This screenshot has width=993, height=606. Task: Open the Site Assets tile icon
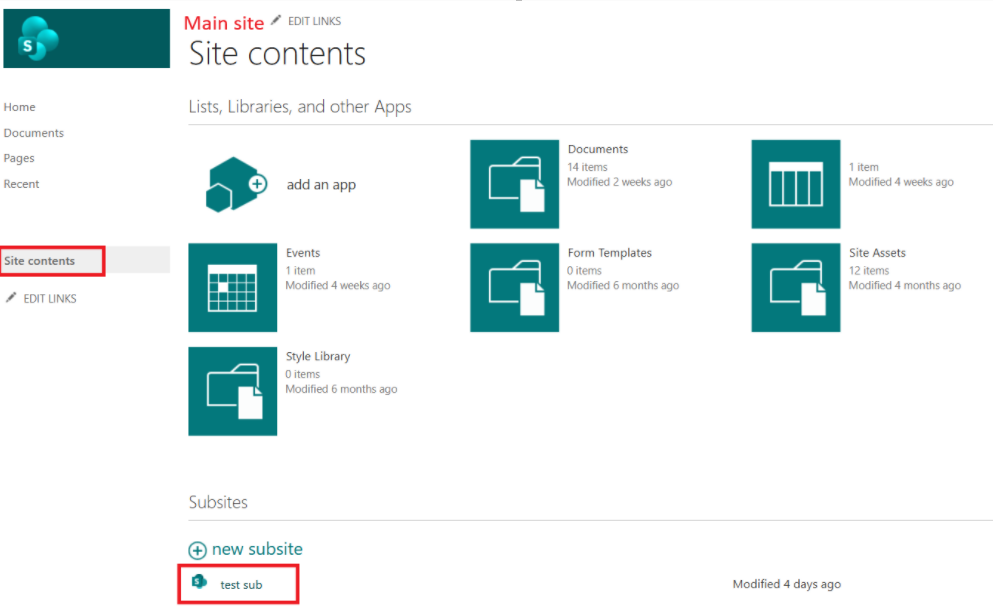point(795,287)
